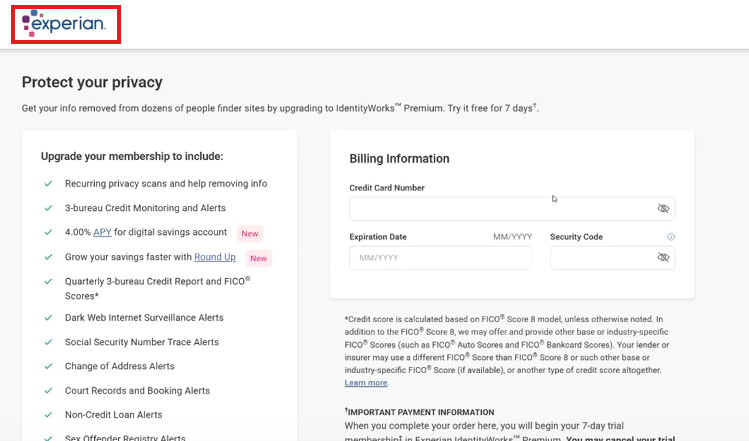This screenshot has width=749, height=441.
Task: Select 'Non-Credit Loan Alerts' text
Action: point(114,415)
